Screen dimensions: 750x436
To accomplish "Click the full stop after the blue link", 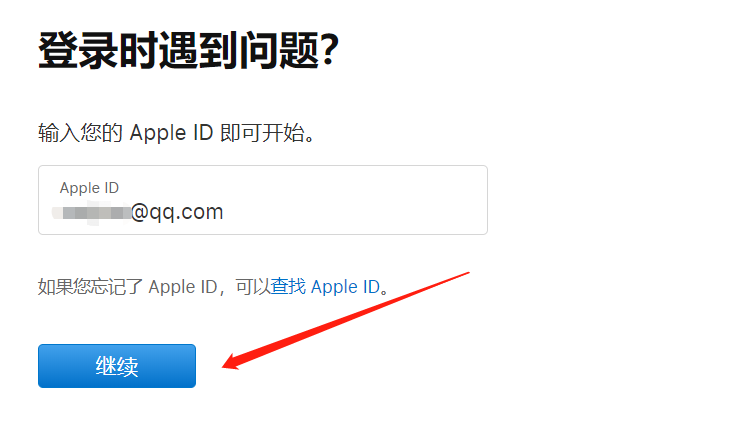I will 385,290.
